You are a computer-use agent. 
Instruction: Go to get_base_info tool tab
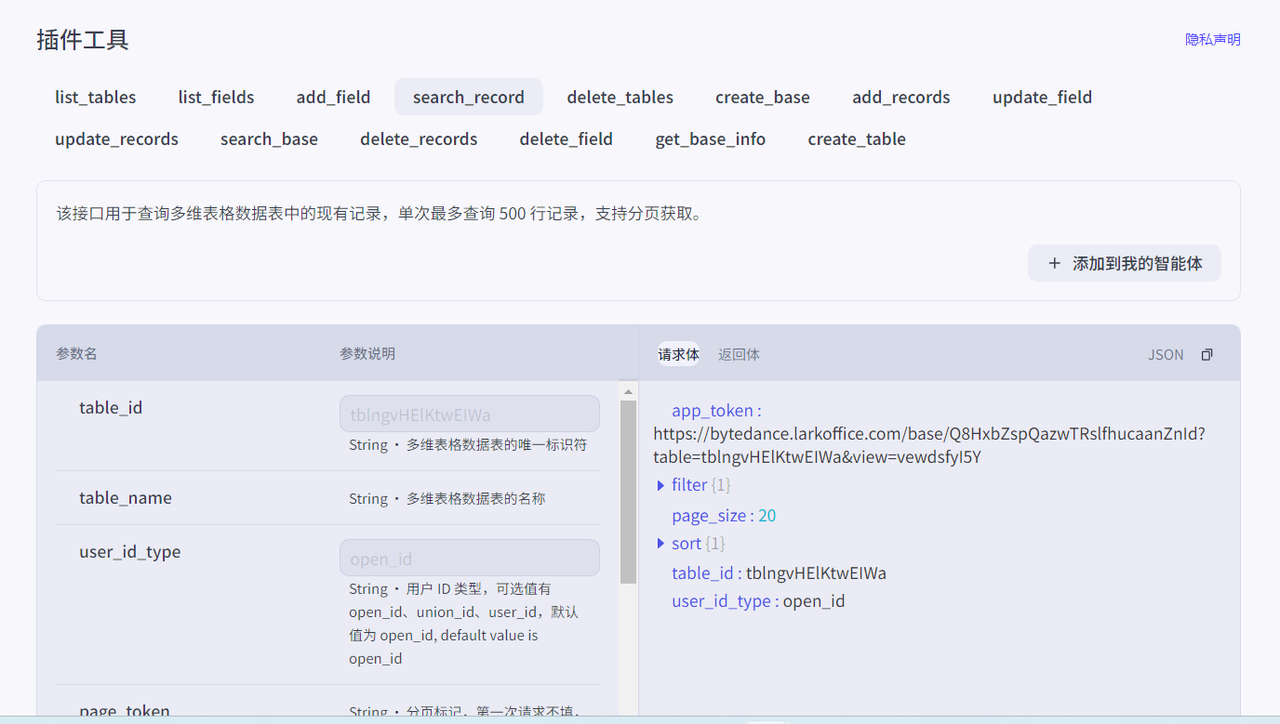pos(710,139)
